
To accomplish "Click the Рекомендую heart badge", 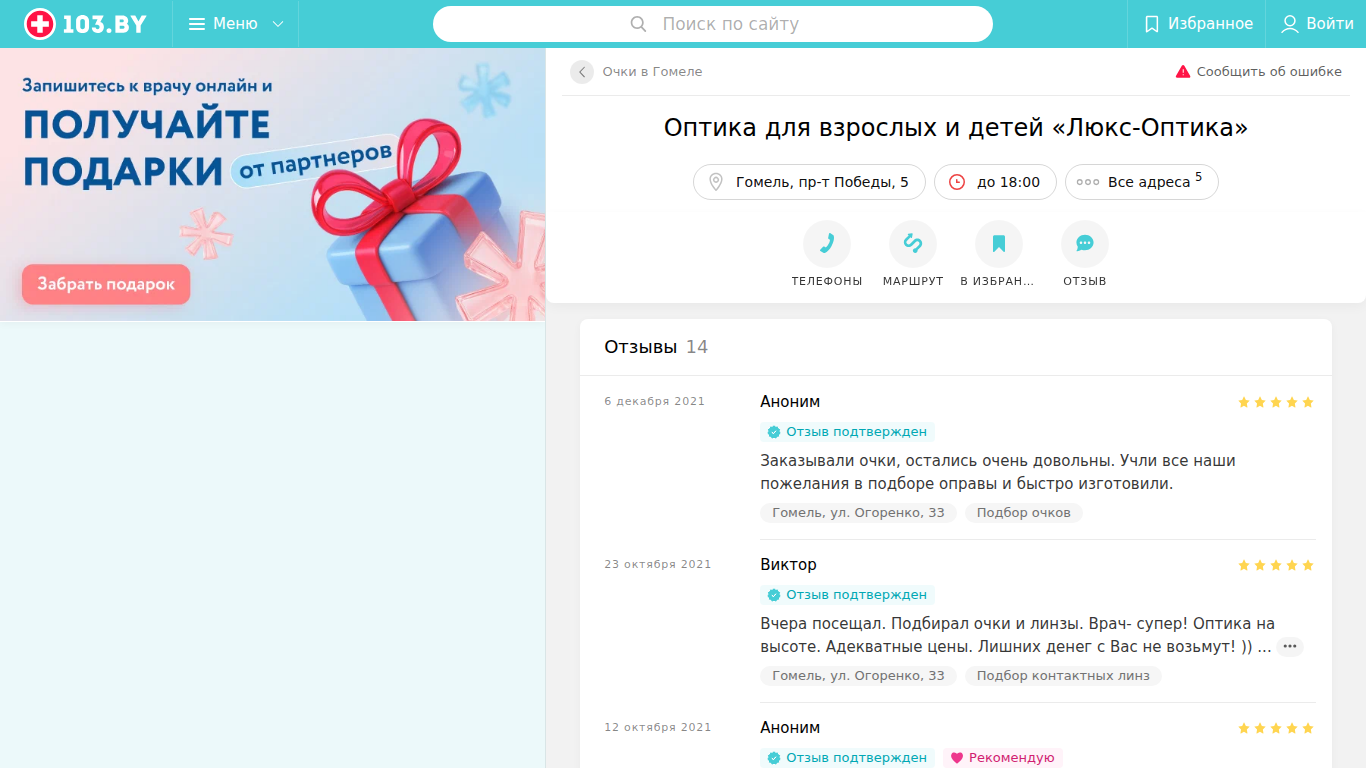I will click(1002, 758).
